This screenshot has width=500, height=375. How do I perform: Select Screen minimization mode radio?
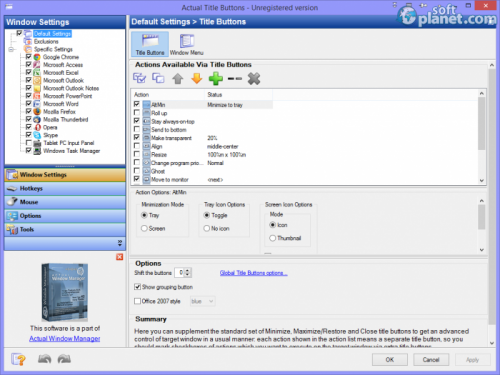(144, 228)
